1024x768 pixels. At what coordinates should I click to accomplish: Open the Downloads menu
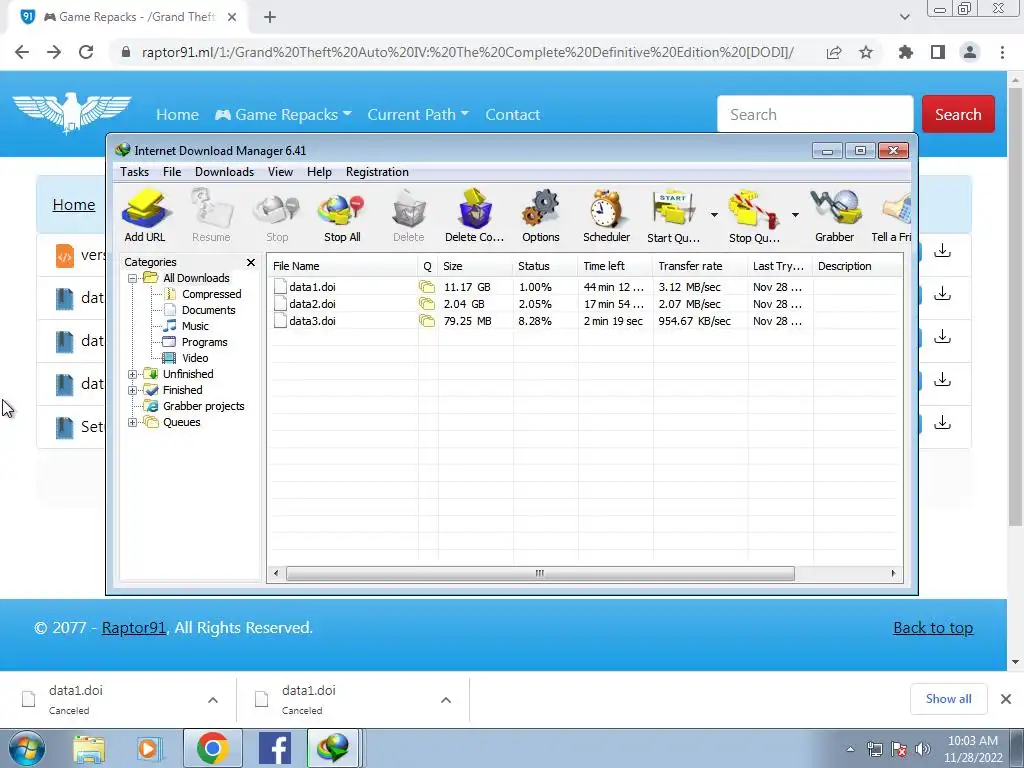tap(224, 172)
